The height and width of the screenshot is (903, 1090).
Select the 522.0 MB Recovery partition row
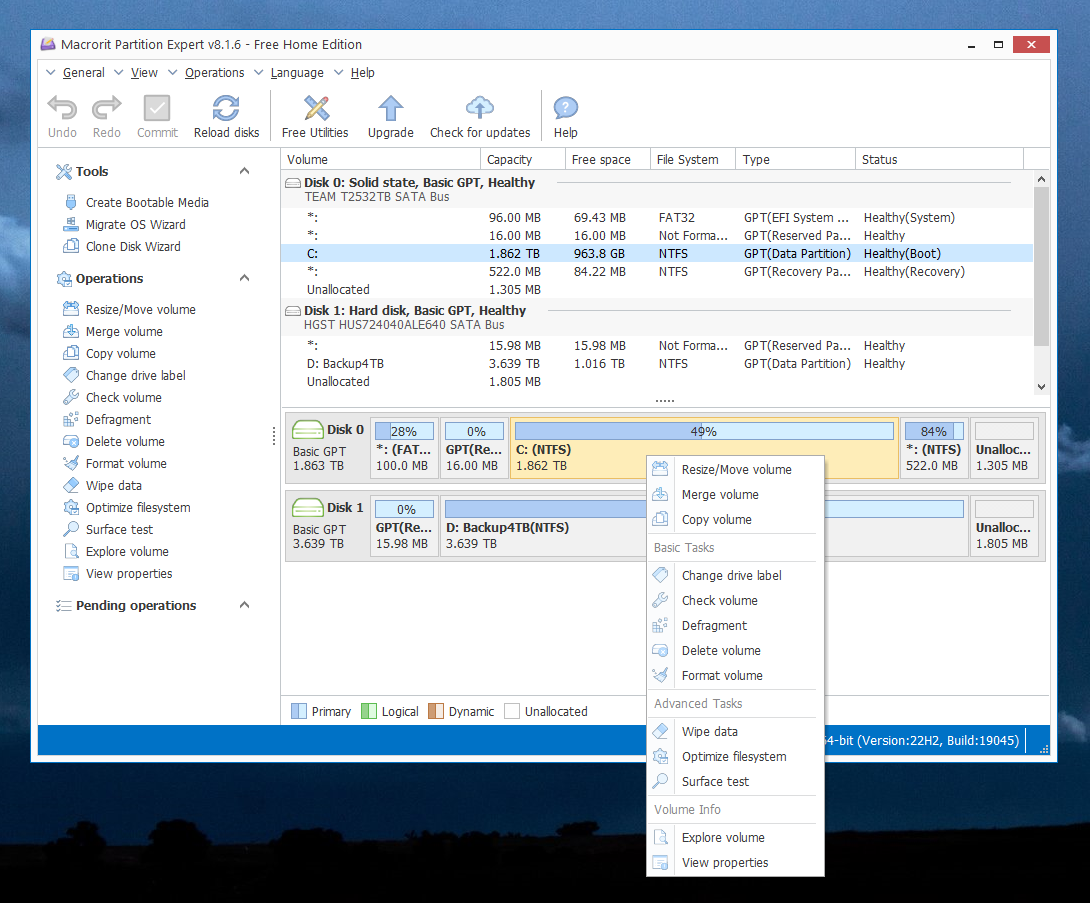coord(657,272)
